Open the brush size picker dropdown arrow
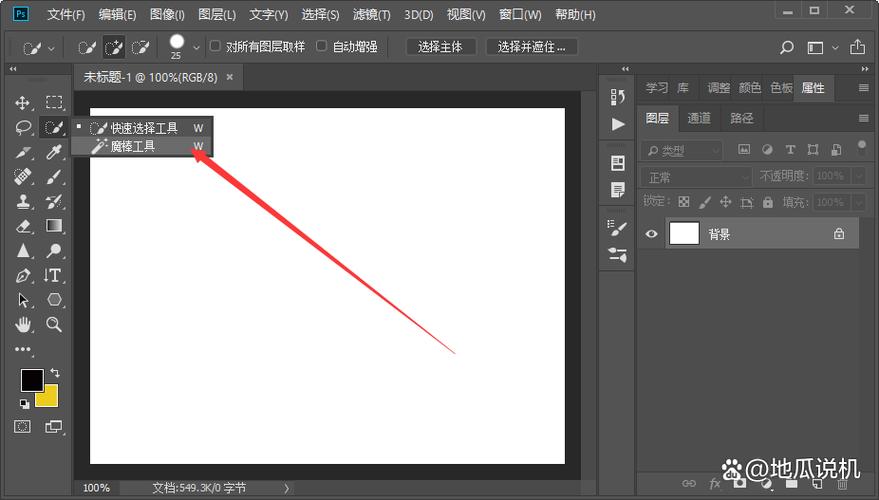The height and width of the screenshot is (500, 879). (196, 48)
